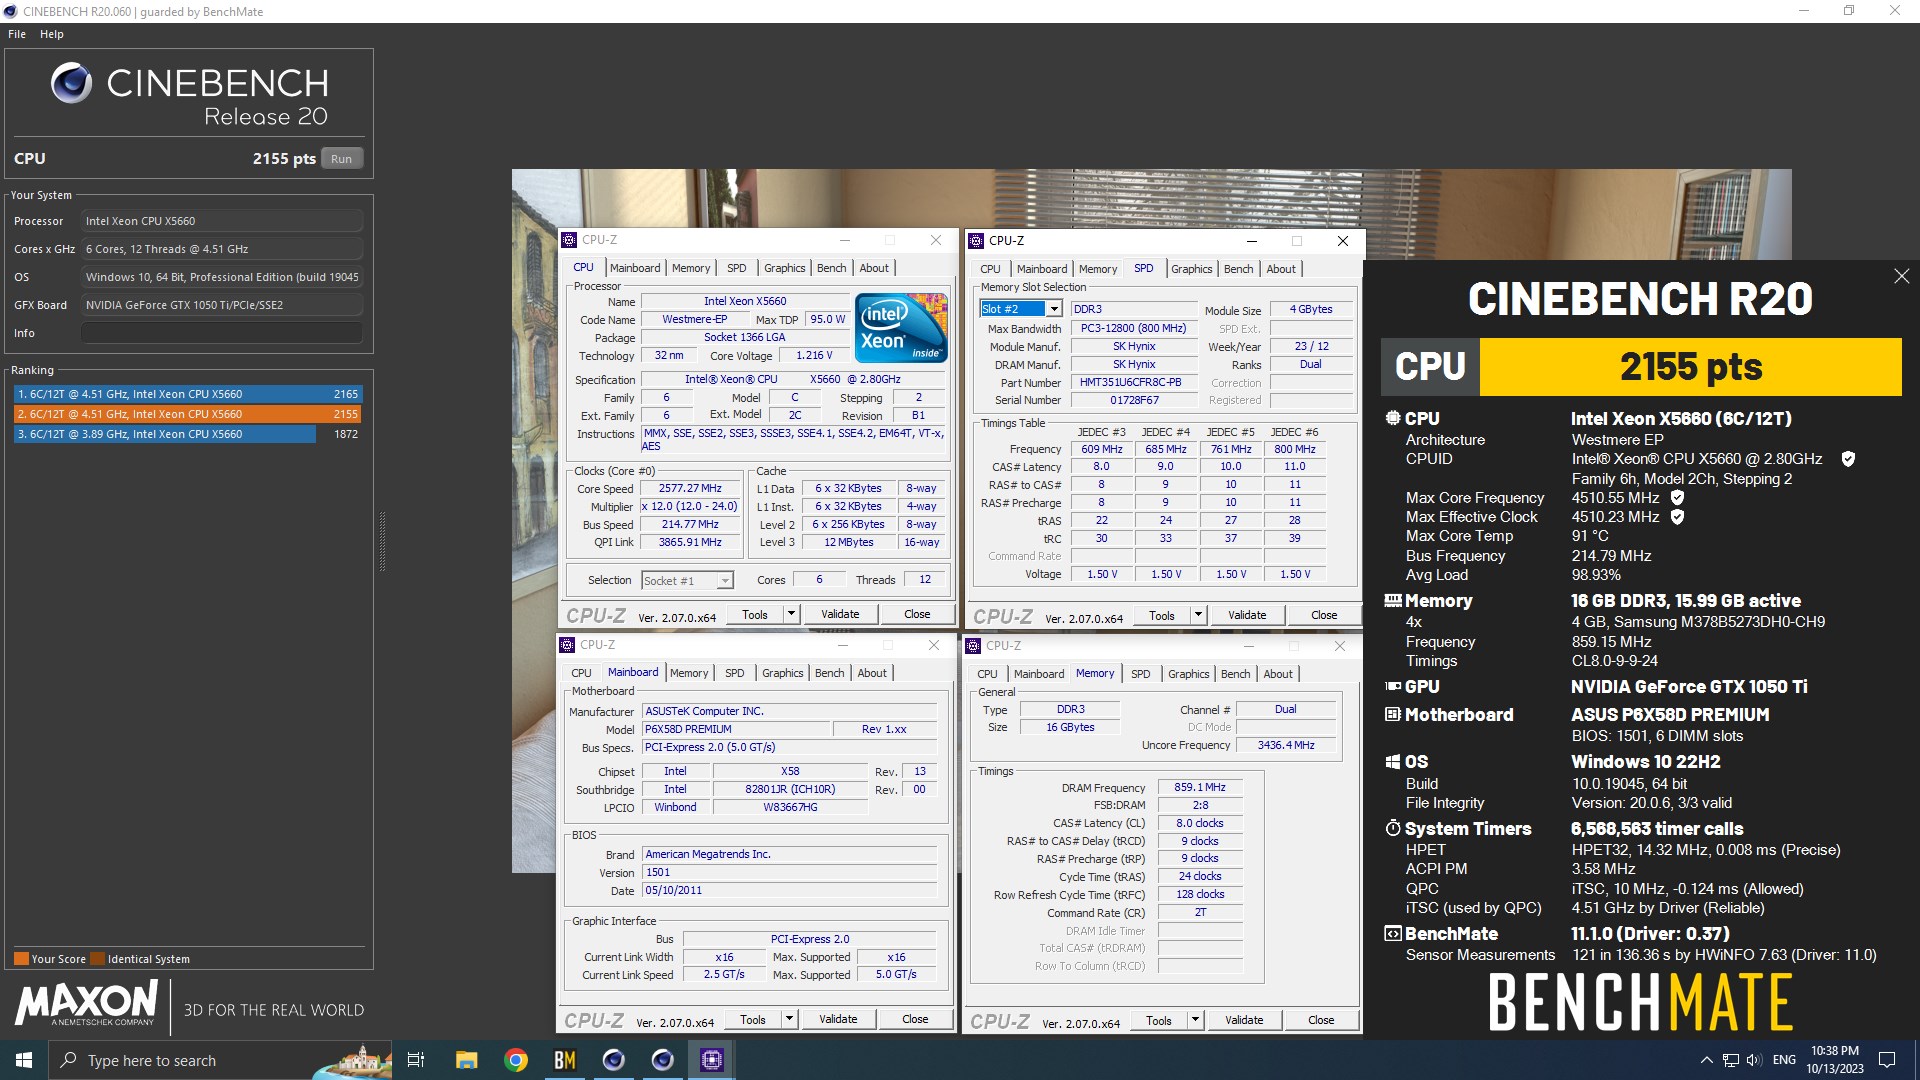Click the Memory icon in BenchMate panel
Viewport: 1920px width, 1080px height.
pos(1392,601)
